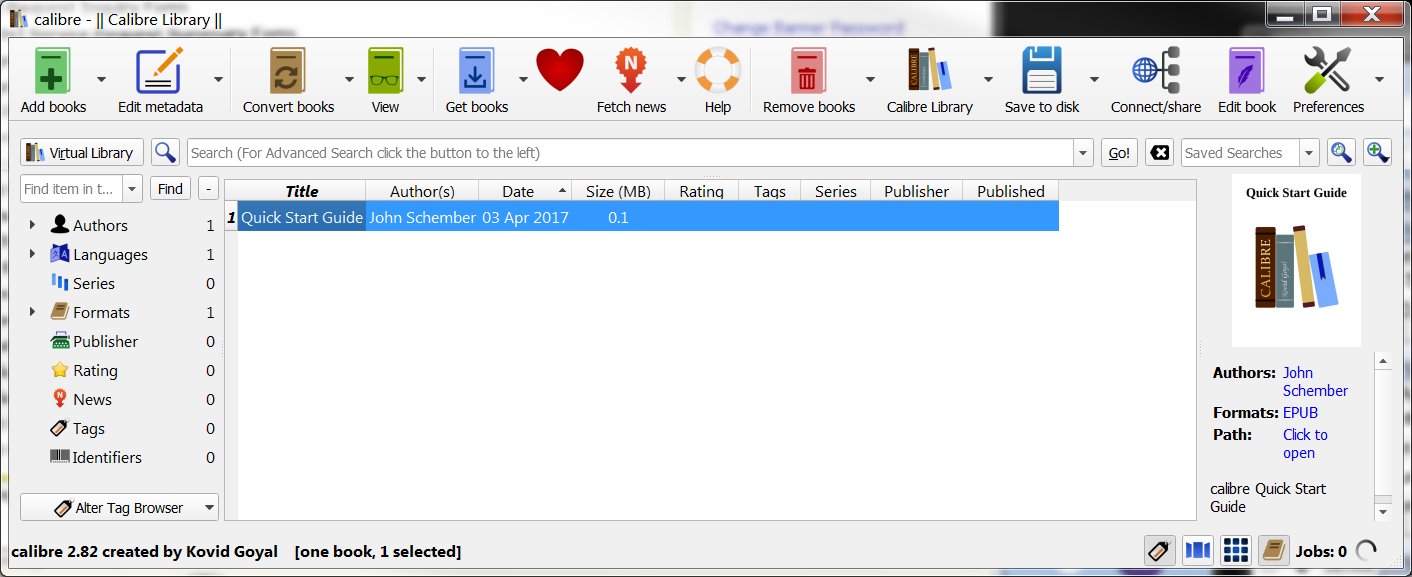Select the Identifiers tree item
The width and height of the screenshot is (1412, 577).
point(107,457)
